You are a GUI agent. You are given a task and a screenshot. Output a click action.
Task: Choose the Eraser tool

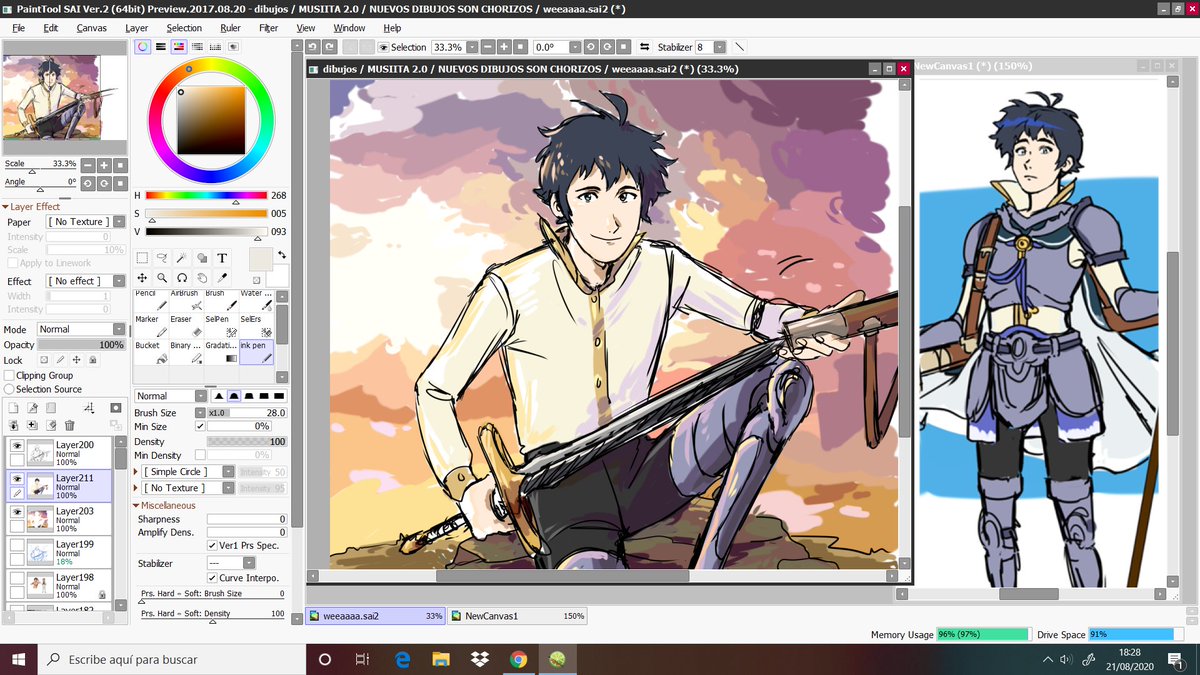coord(186,326)
